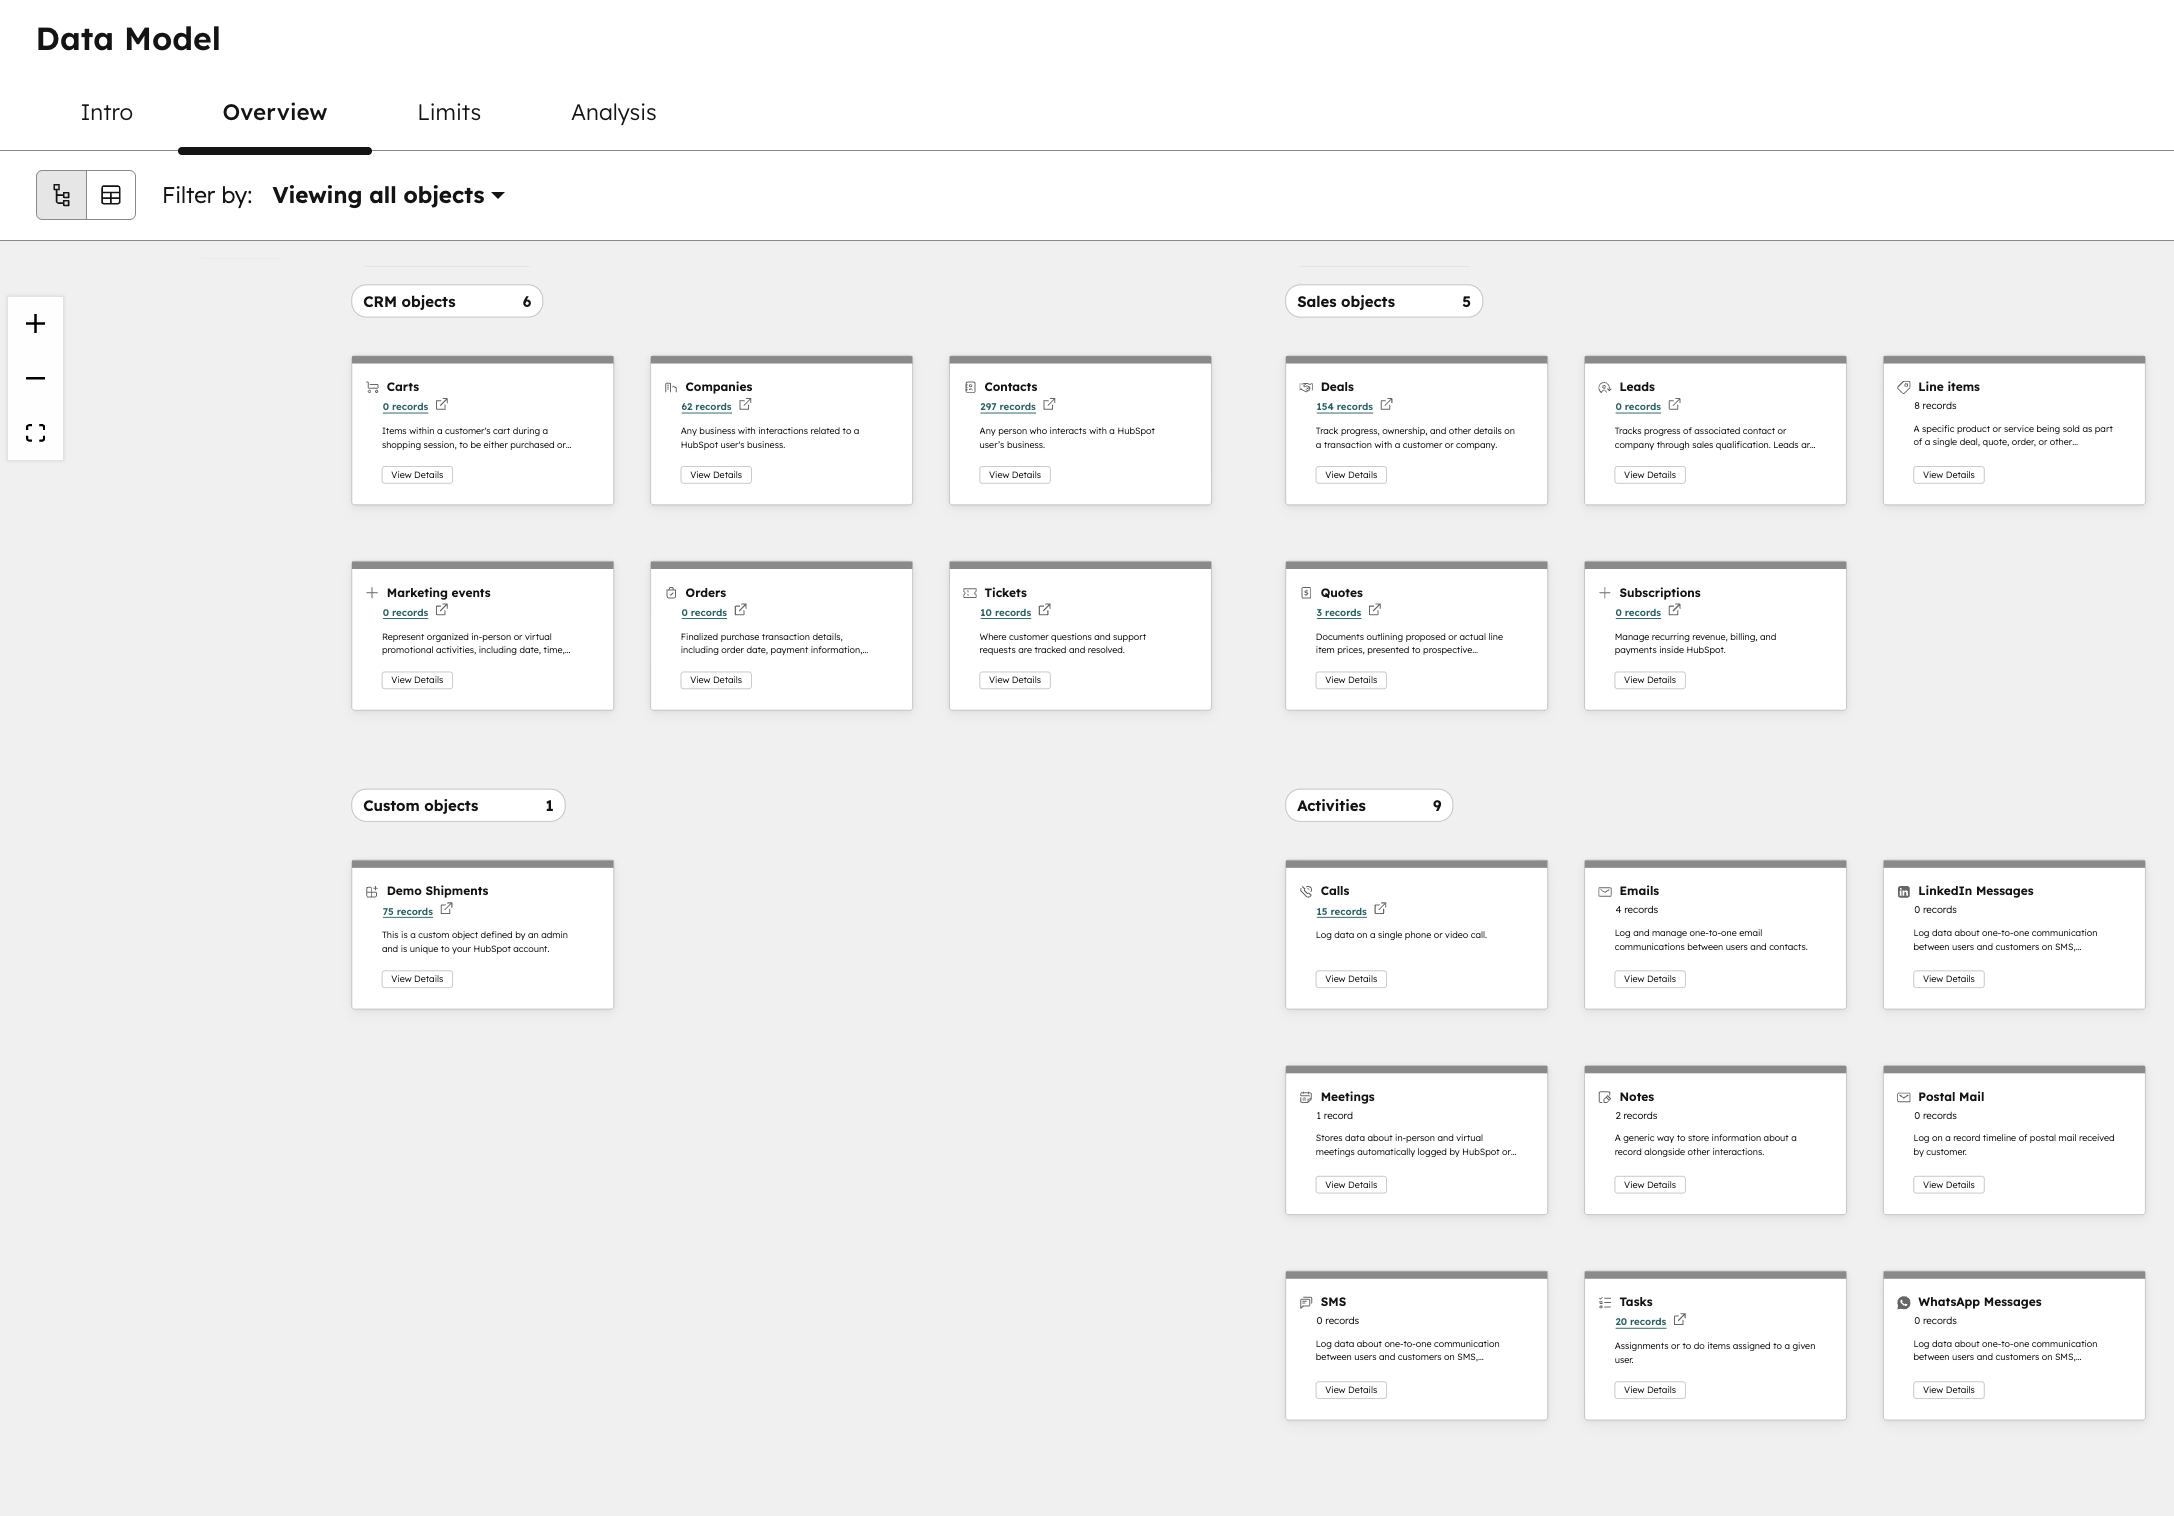This screenshot has width=2174, height=1516.
Task: Zoom out with the minus icon
Action: [36, 379]
